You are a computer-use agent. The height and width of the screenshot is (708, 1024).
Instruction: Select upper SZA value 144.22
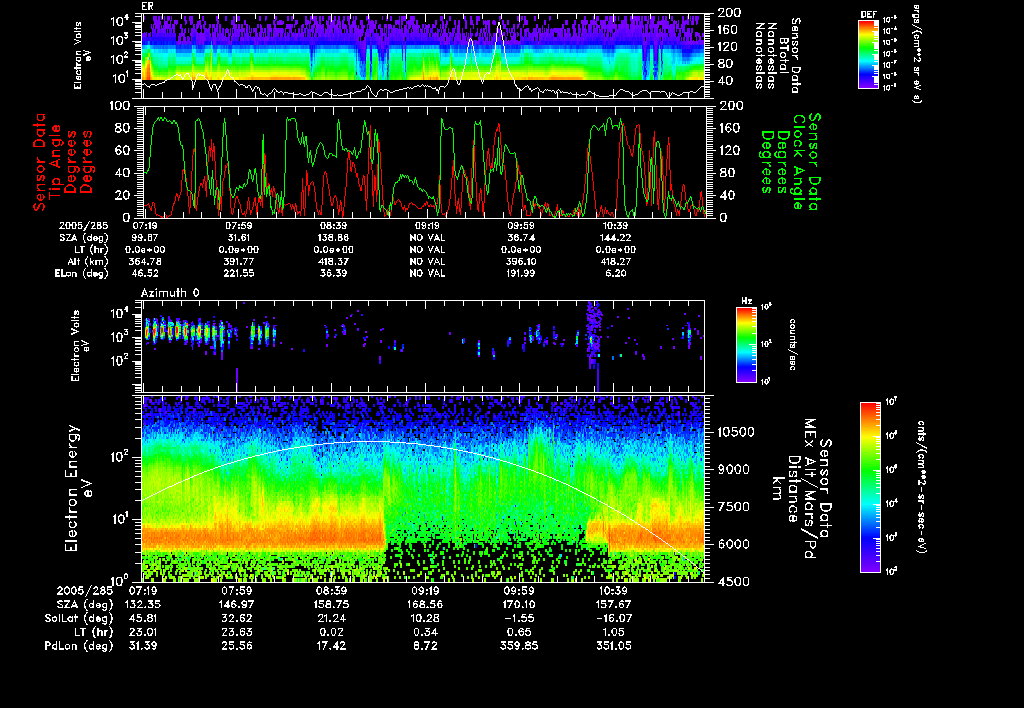coord(615,238)
